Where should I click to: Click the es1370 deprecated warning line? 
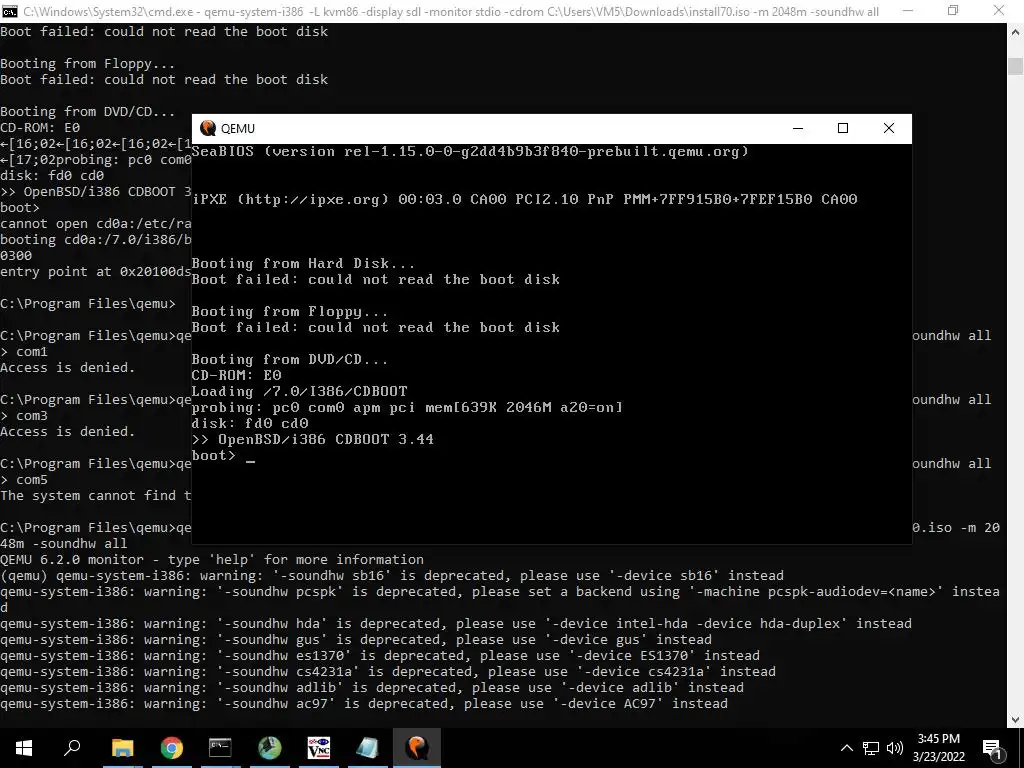tap(380, 656)
